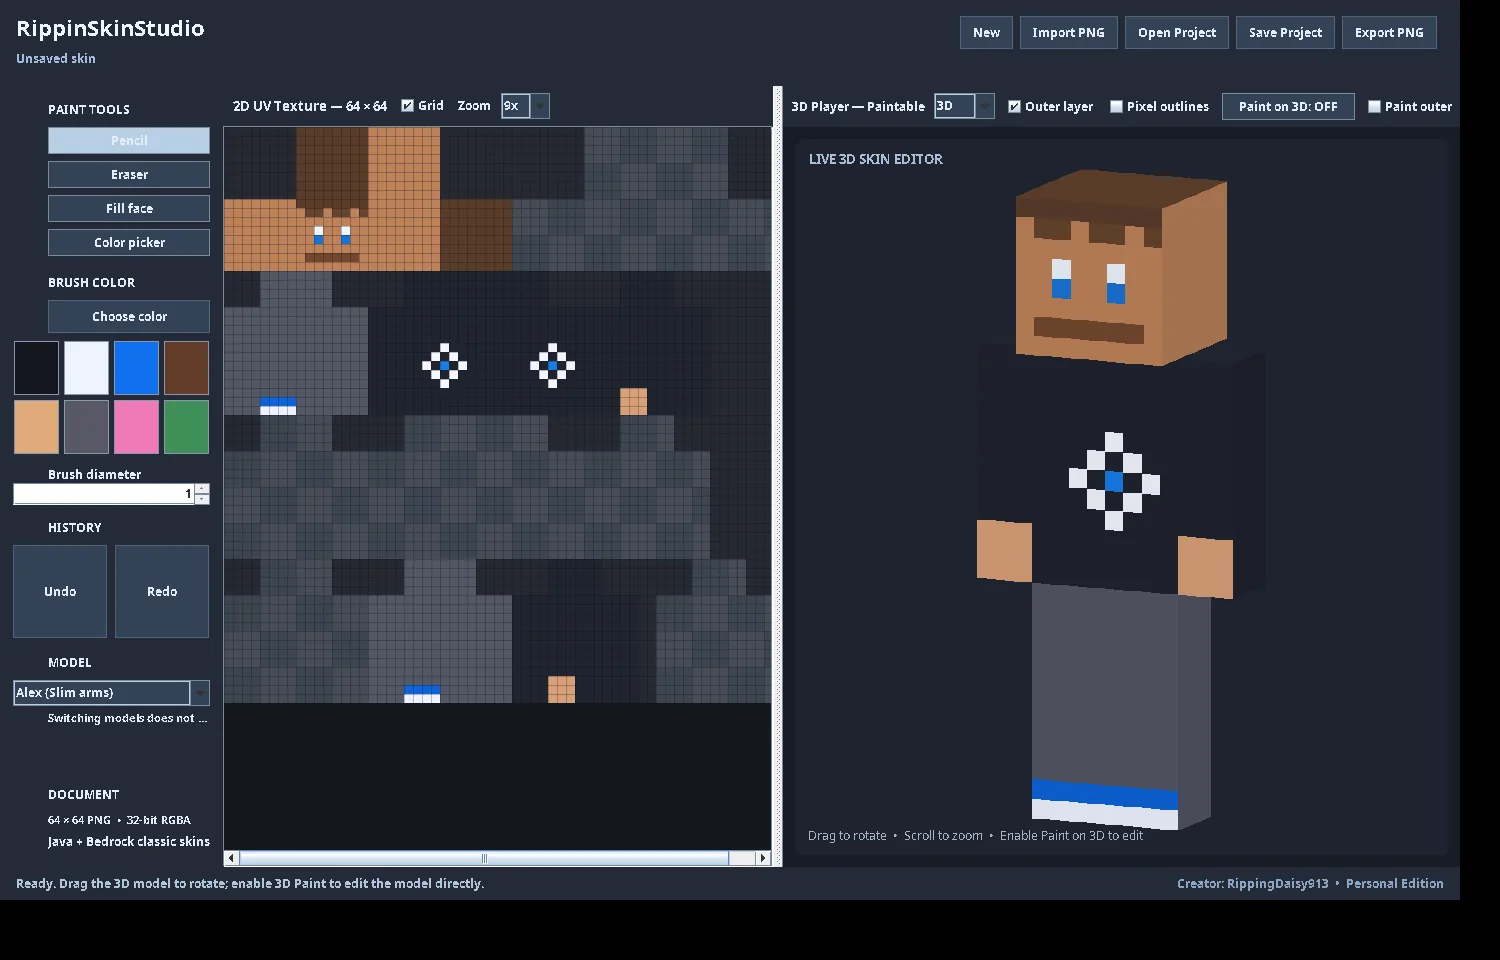
Task: Click Export PNG button
Action: click(x=1389, y=33)
